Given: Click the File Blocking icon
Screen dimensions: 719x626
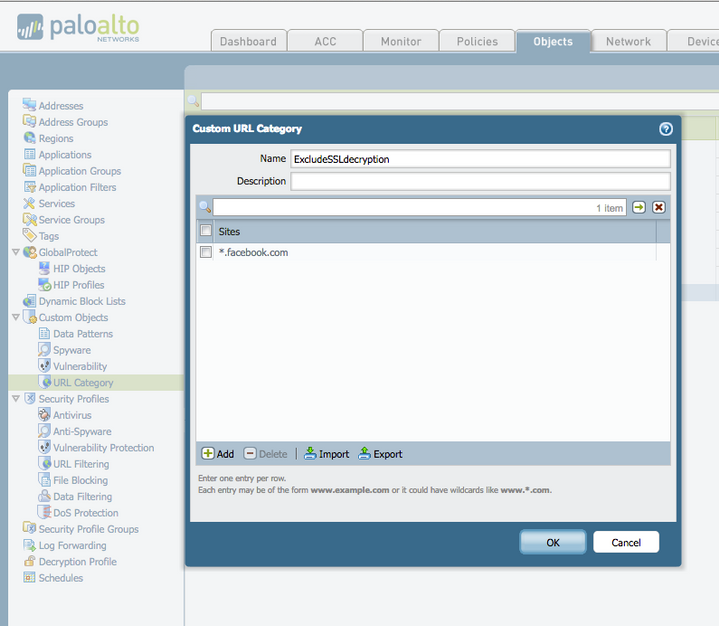Looking at the screenshot, I should point(44,480).
